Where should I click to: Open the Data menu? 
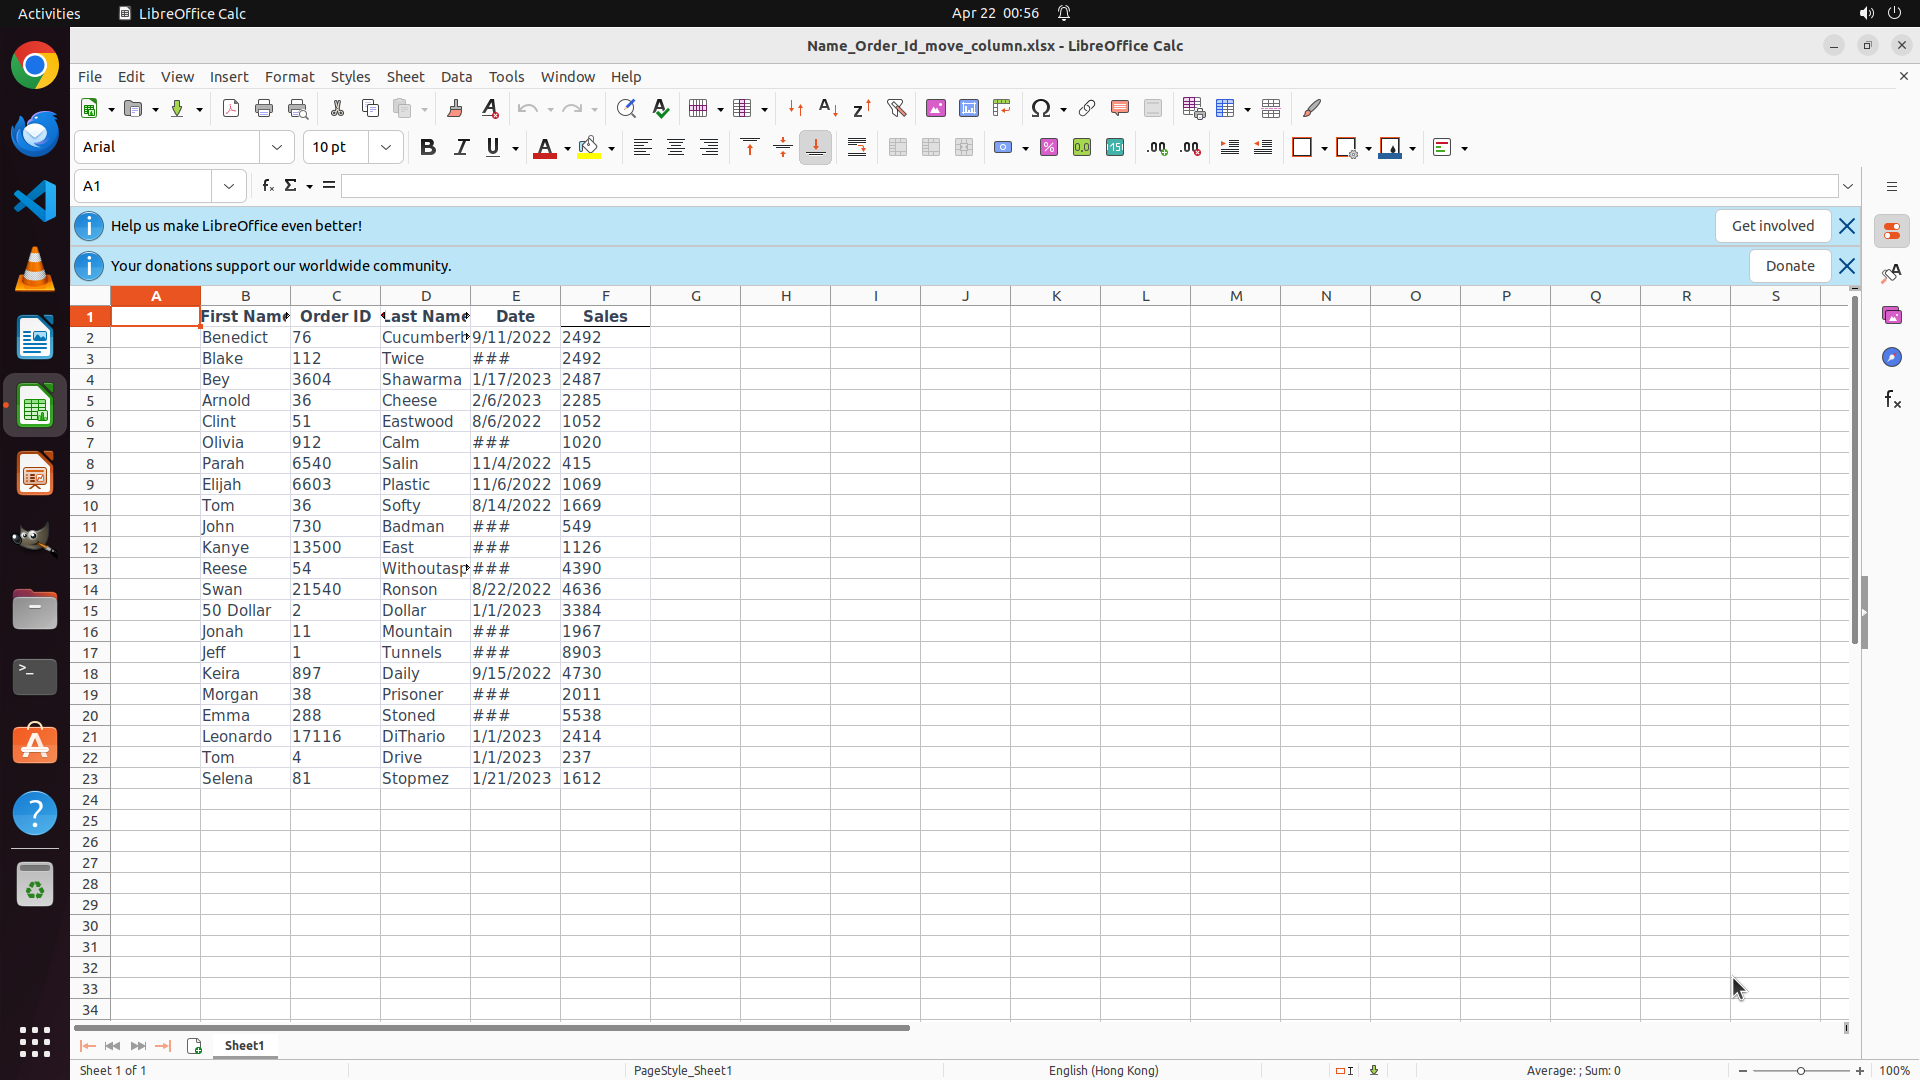pos(456,77)
